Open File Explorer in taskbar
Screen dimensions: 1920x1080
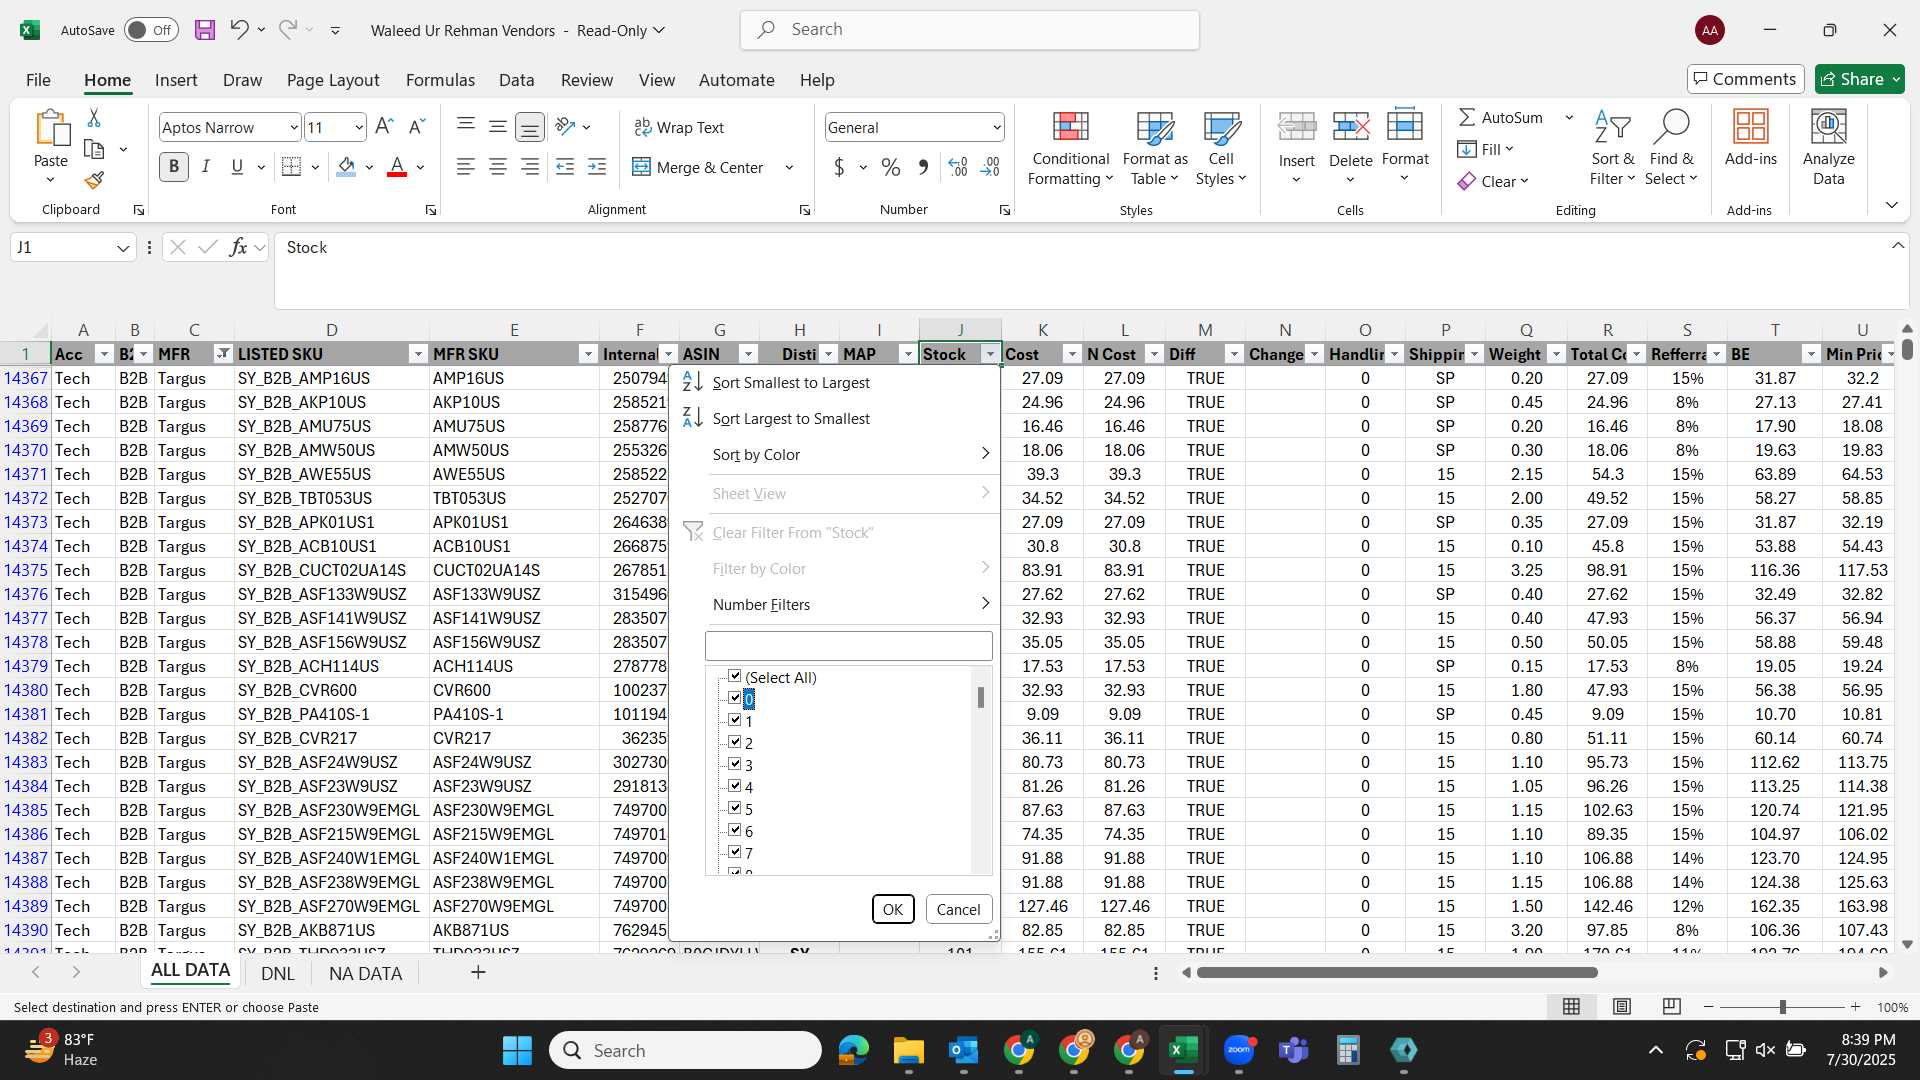[x=908, y=1050]
